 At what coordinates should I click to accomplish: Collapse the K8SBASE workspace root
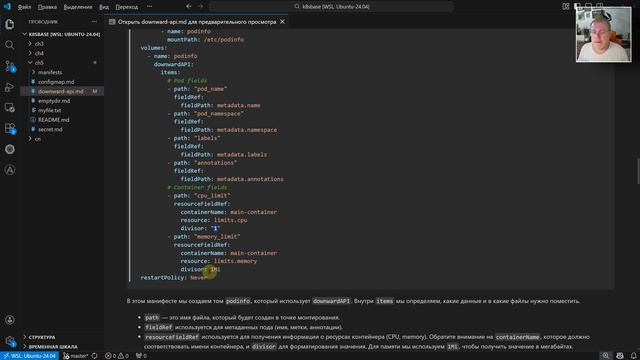pyautogui.click(x=64, y=34)
